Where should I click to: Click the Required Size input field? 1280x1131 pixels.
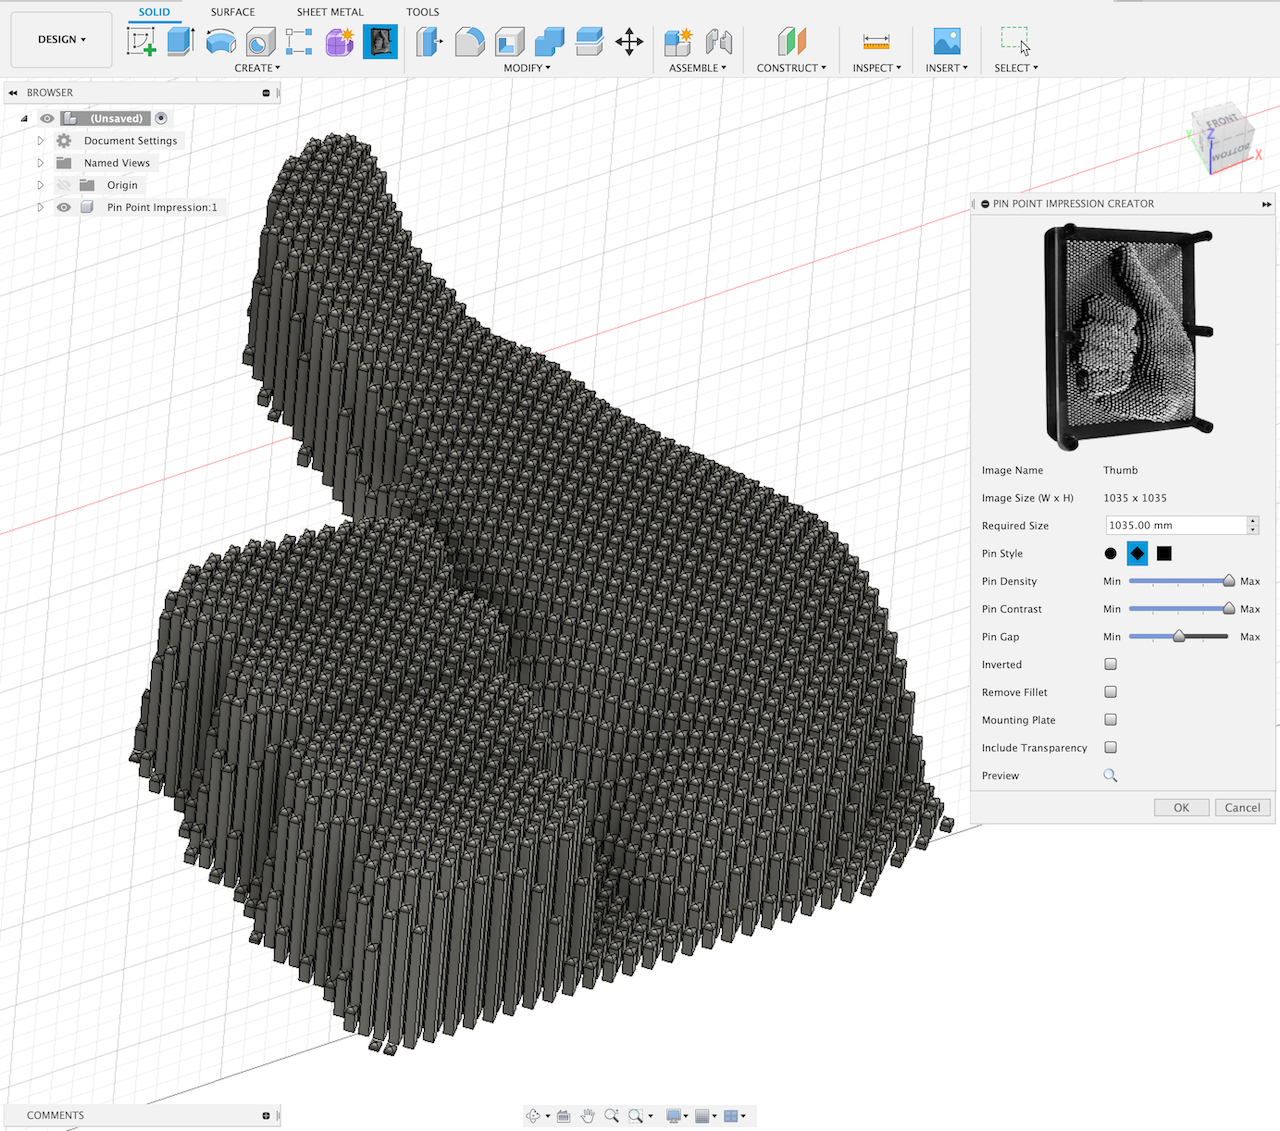coord(1175,525)
